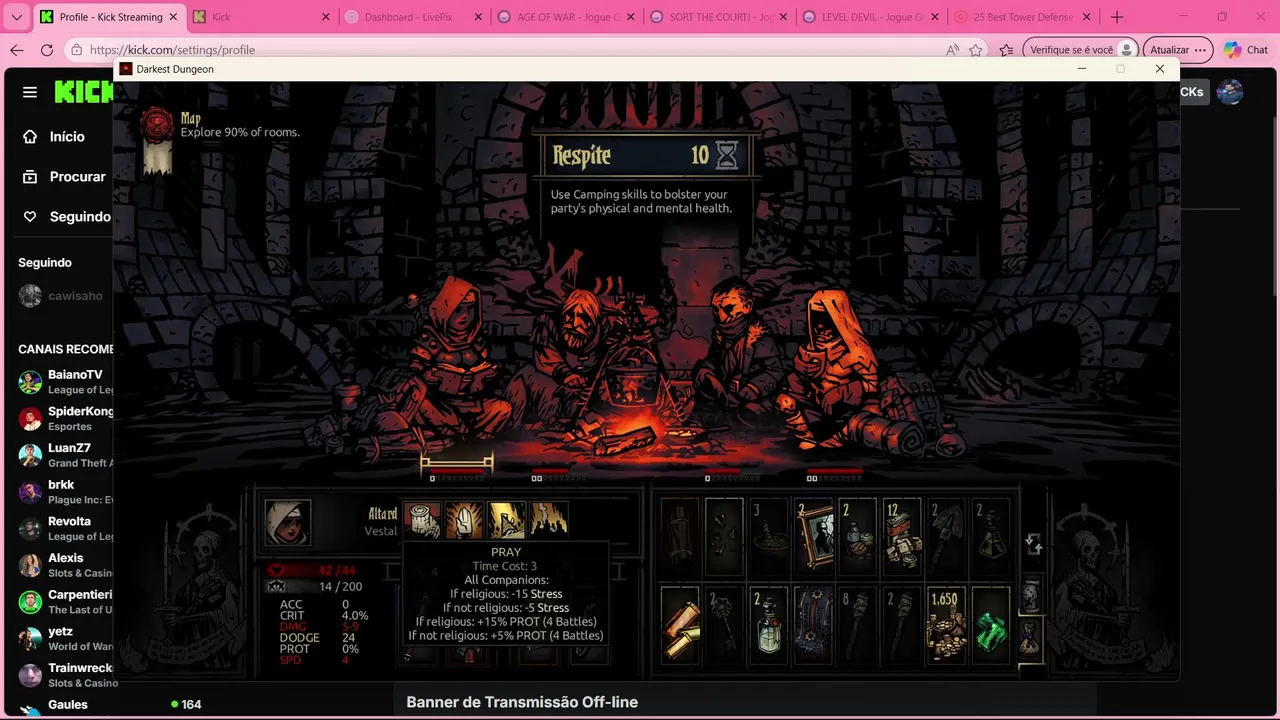Select the green emerald gem item
The image size is (1280, 720).
click(991, 625)
